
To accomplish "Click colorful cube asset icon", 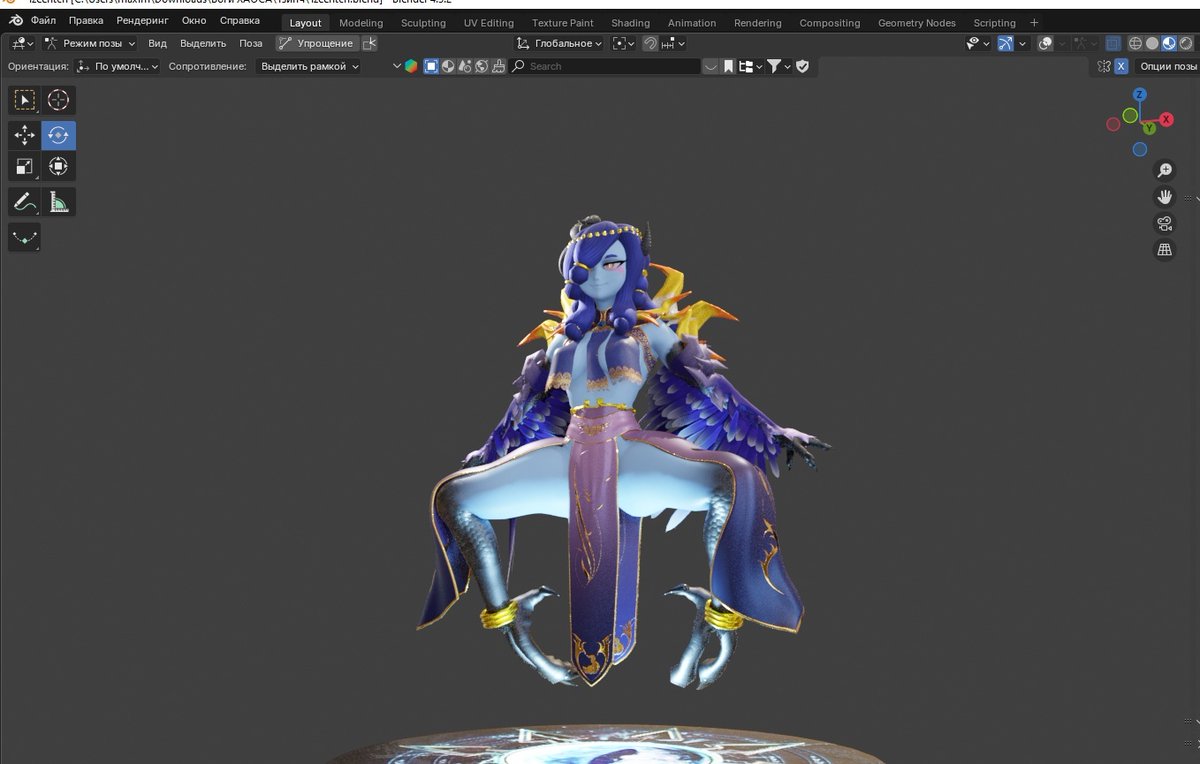I will coord(411,66).
